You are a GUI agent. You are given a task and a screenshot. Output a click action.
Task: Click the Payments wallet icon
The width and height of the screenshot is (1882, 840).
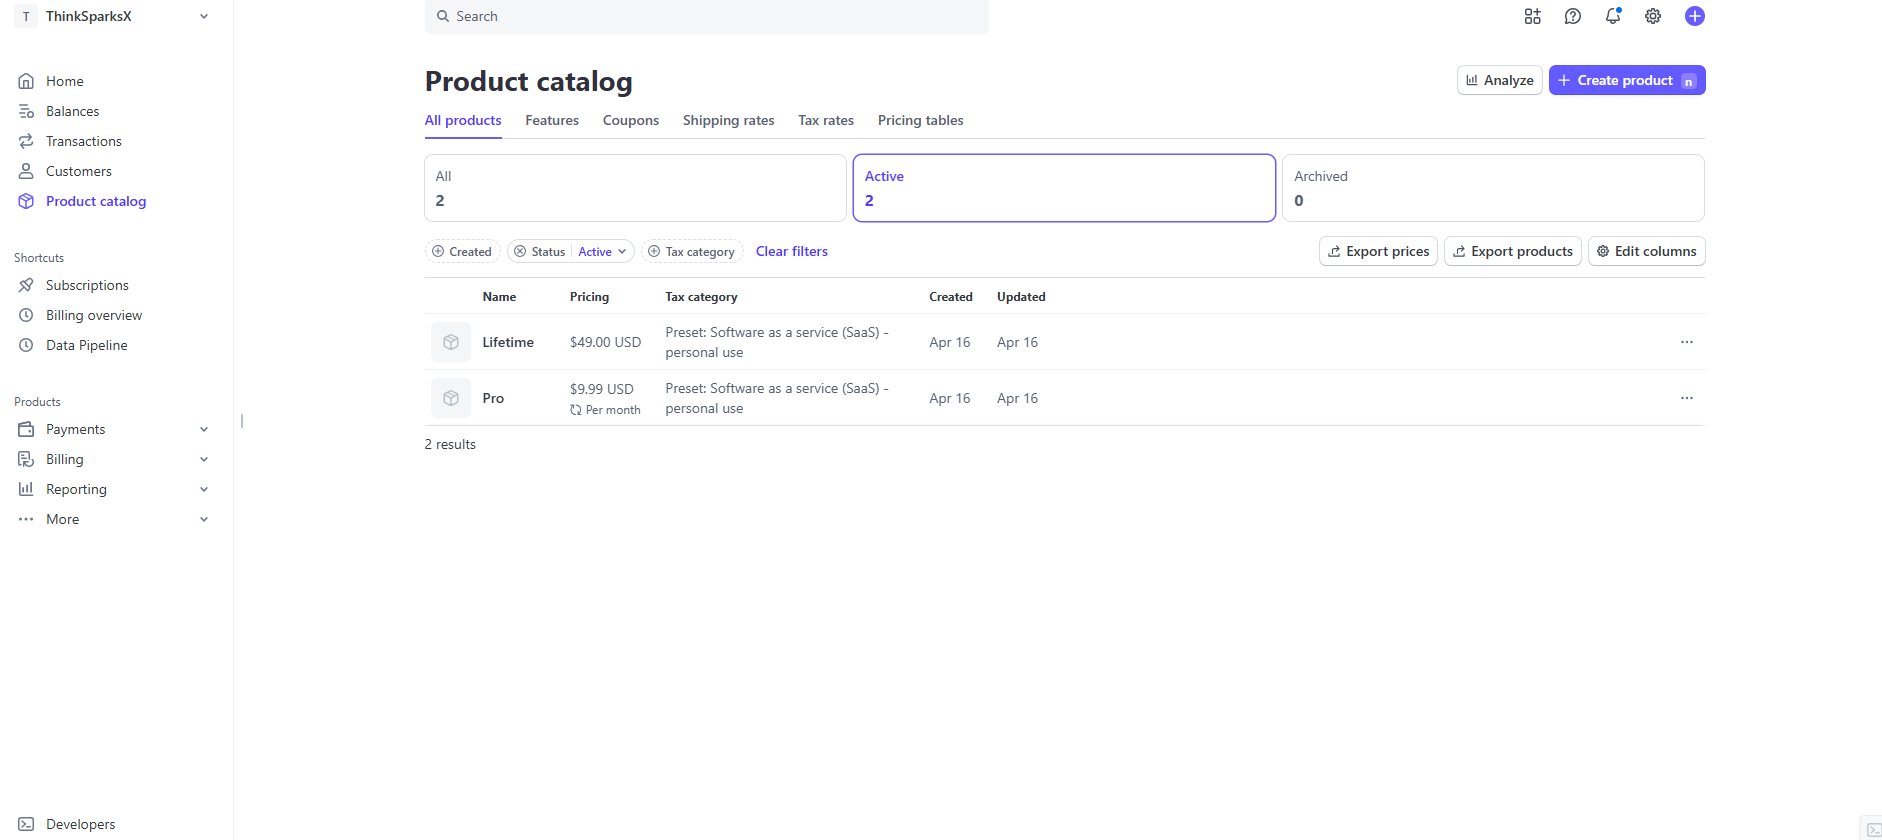point(26,429)
